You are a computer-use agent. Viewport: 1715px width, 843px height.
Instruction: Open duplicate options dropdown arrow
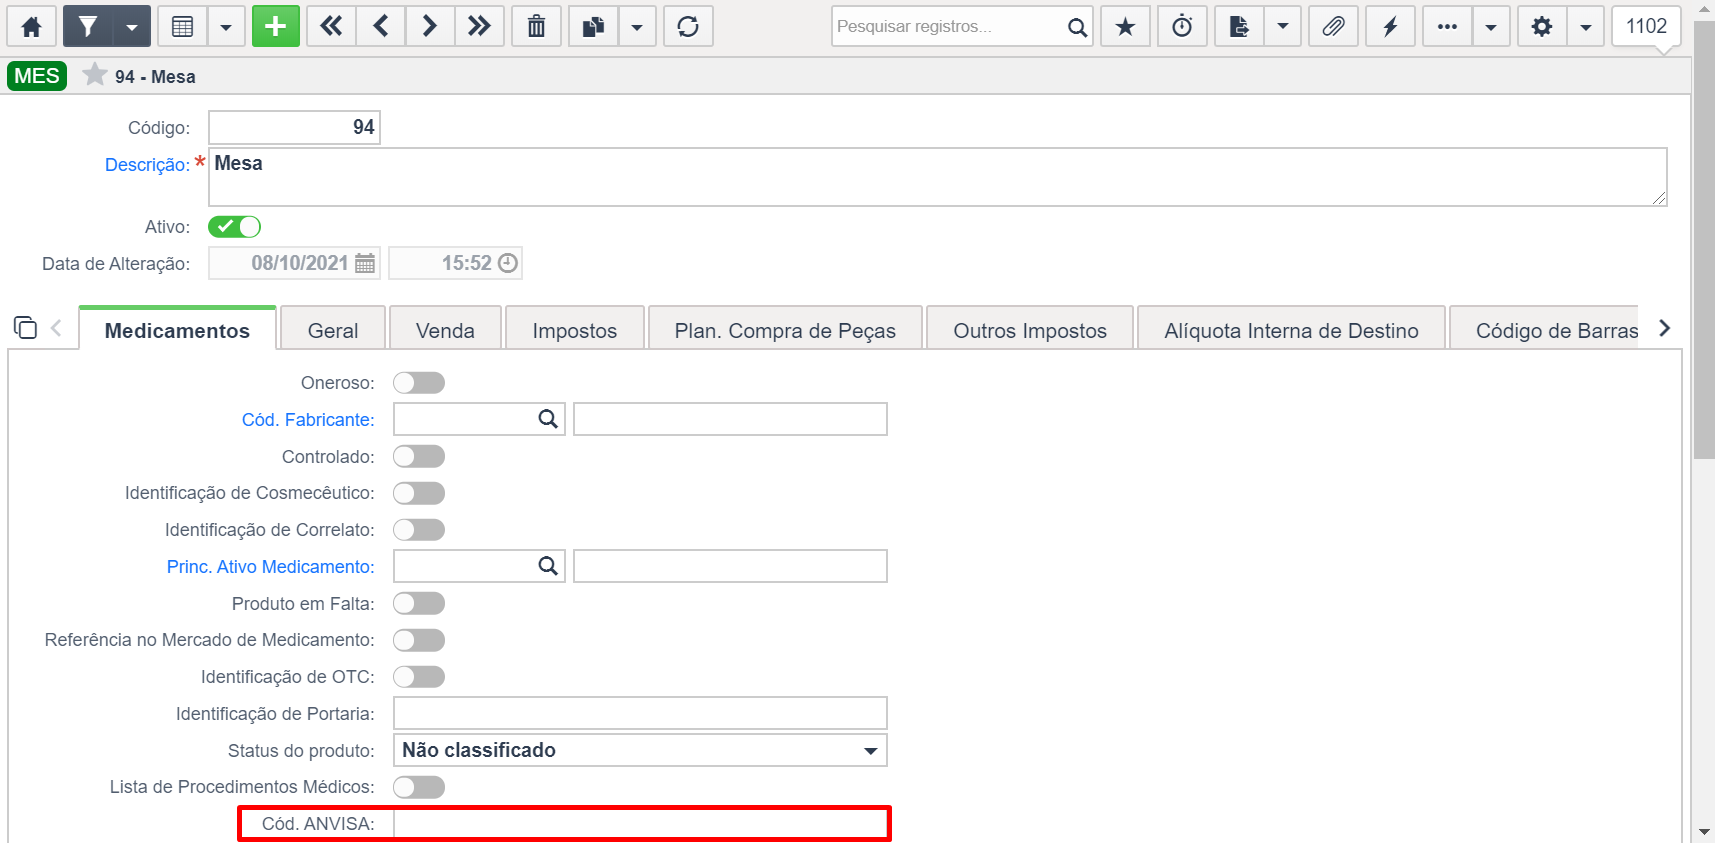tap(637, 26)
